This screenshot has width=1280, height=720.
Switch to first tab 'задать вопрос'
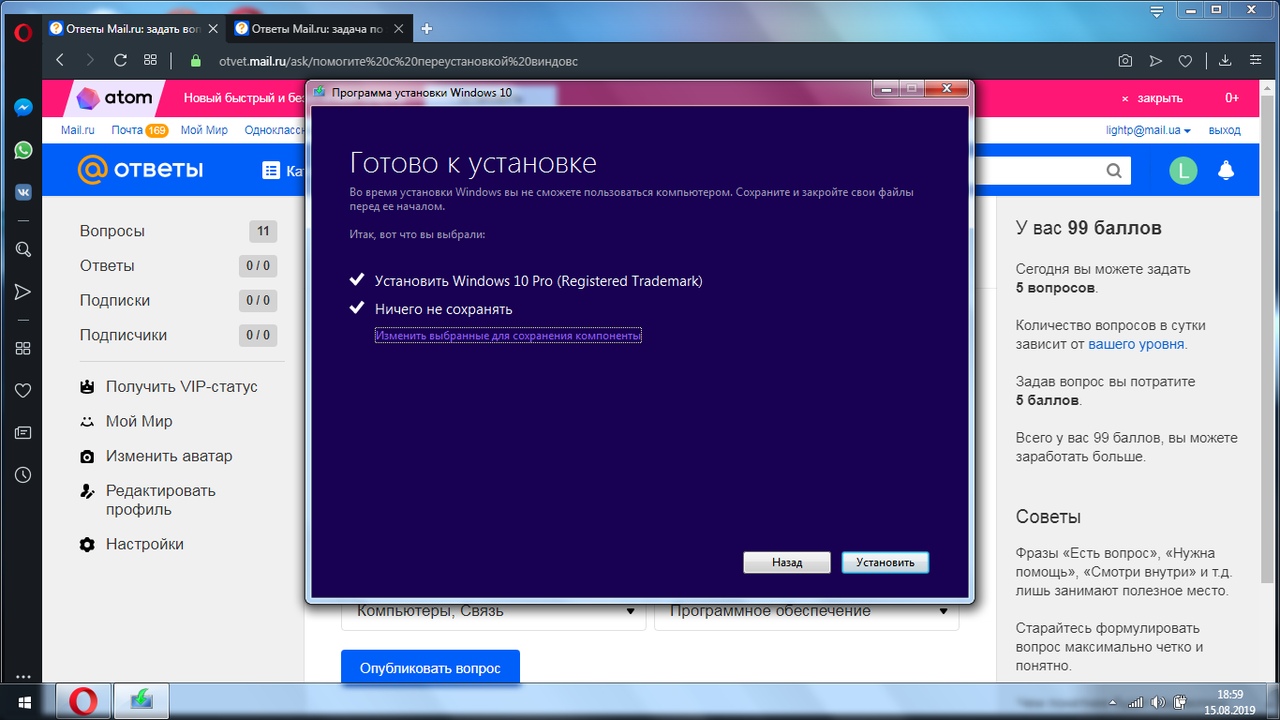[x=125, y=28]
